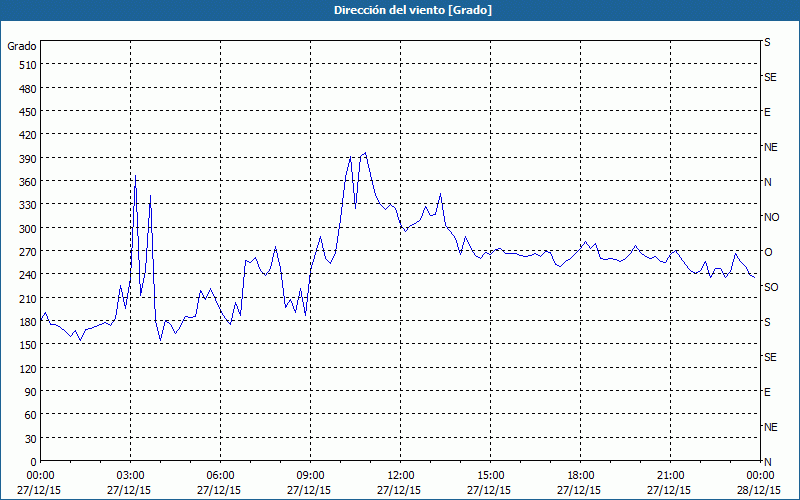Select the 510 value on the degree axis
Viewport: 800px width, 500px height.
28,65
